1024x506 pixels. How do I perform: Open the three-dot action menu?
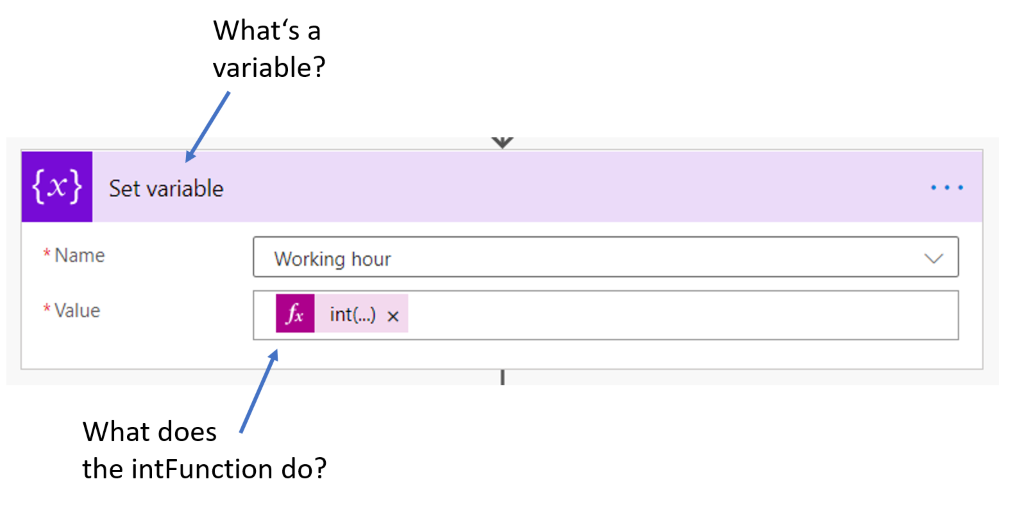pos(947,188)
